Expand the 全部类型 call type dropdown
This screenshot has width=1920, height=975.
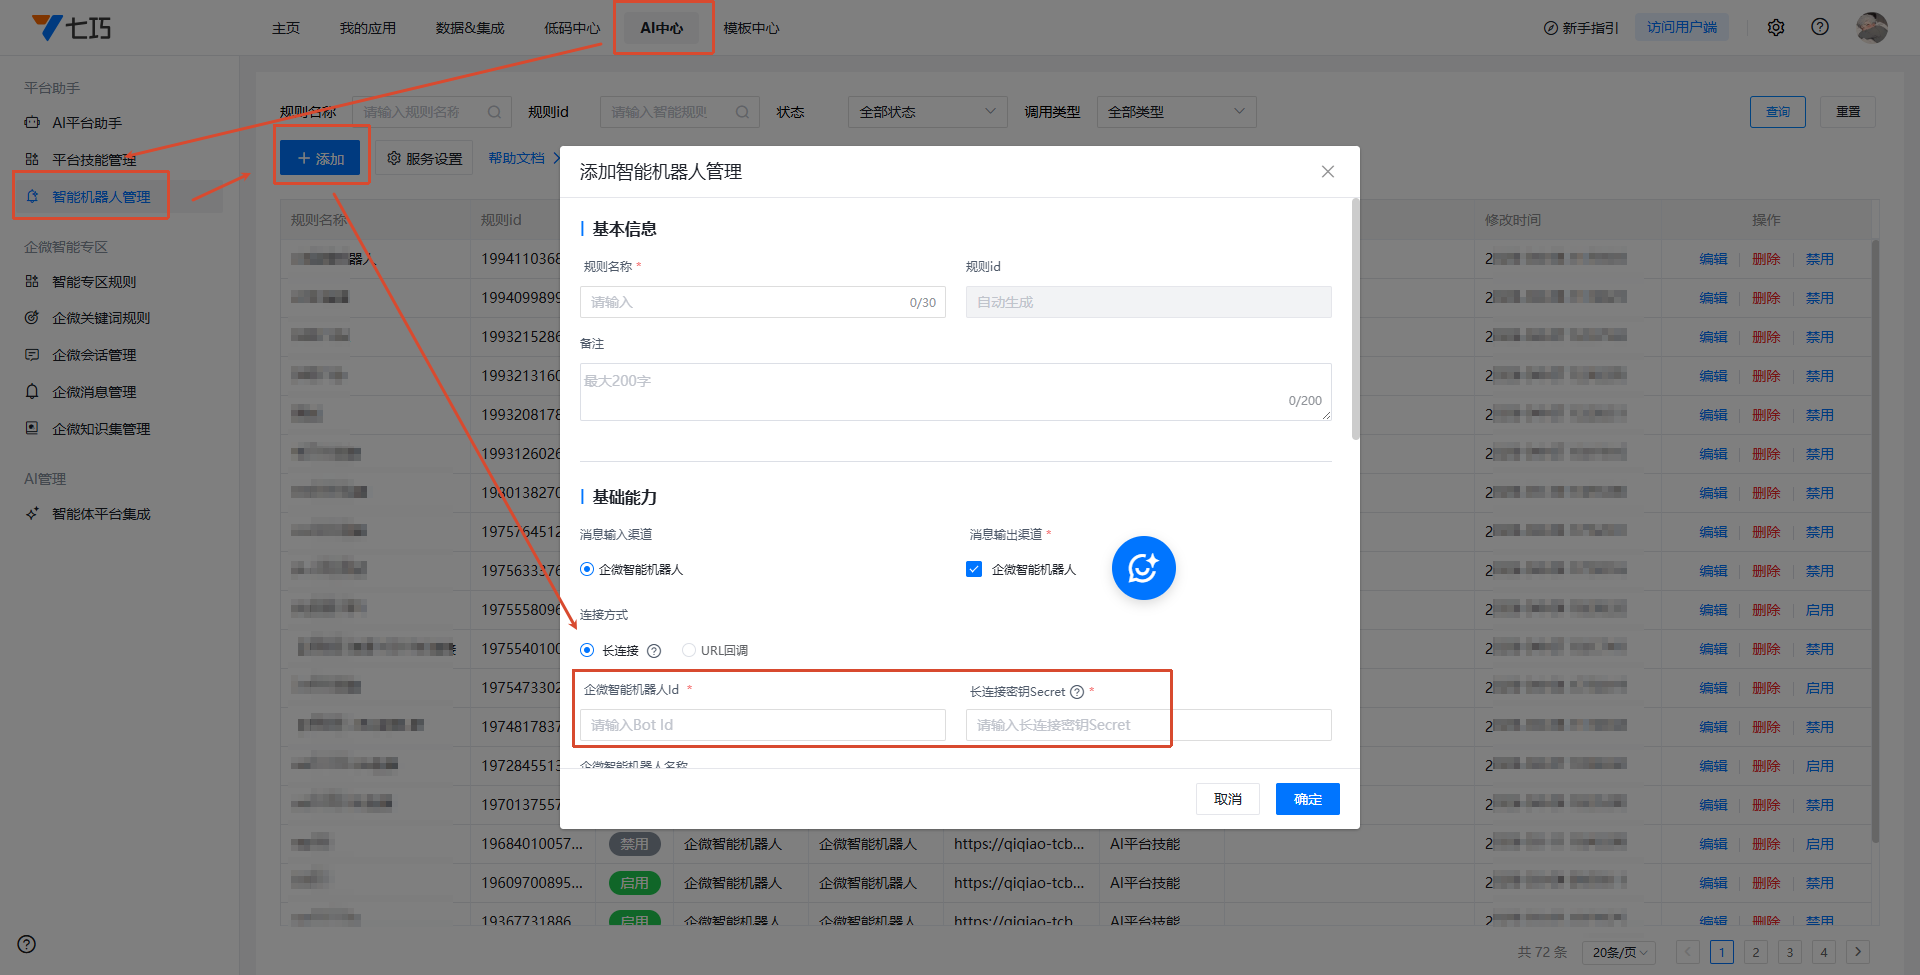(x=1175, y=112)
